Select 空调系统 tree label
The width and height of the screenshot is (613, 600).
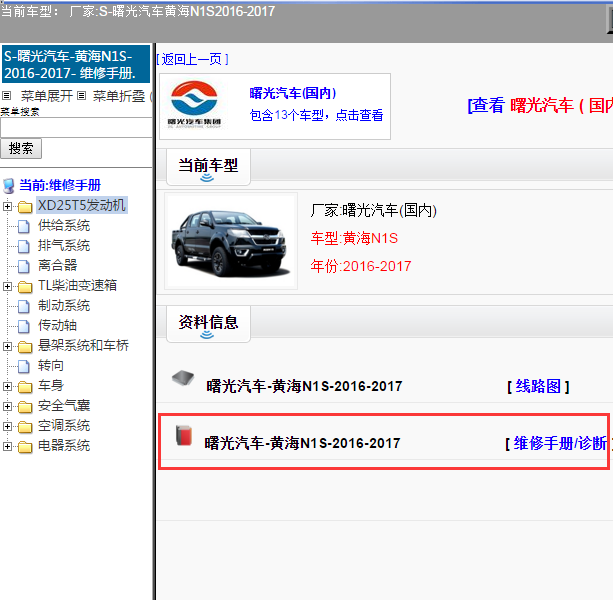click(x=64, y=425)
